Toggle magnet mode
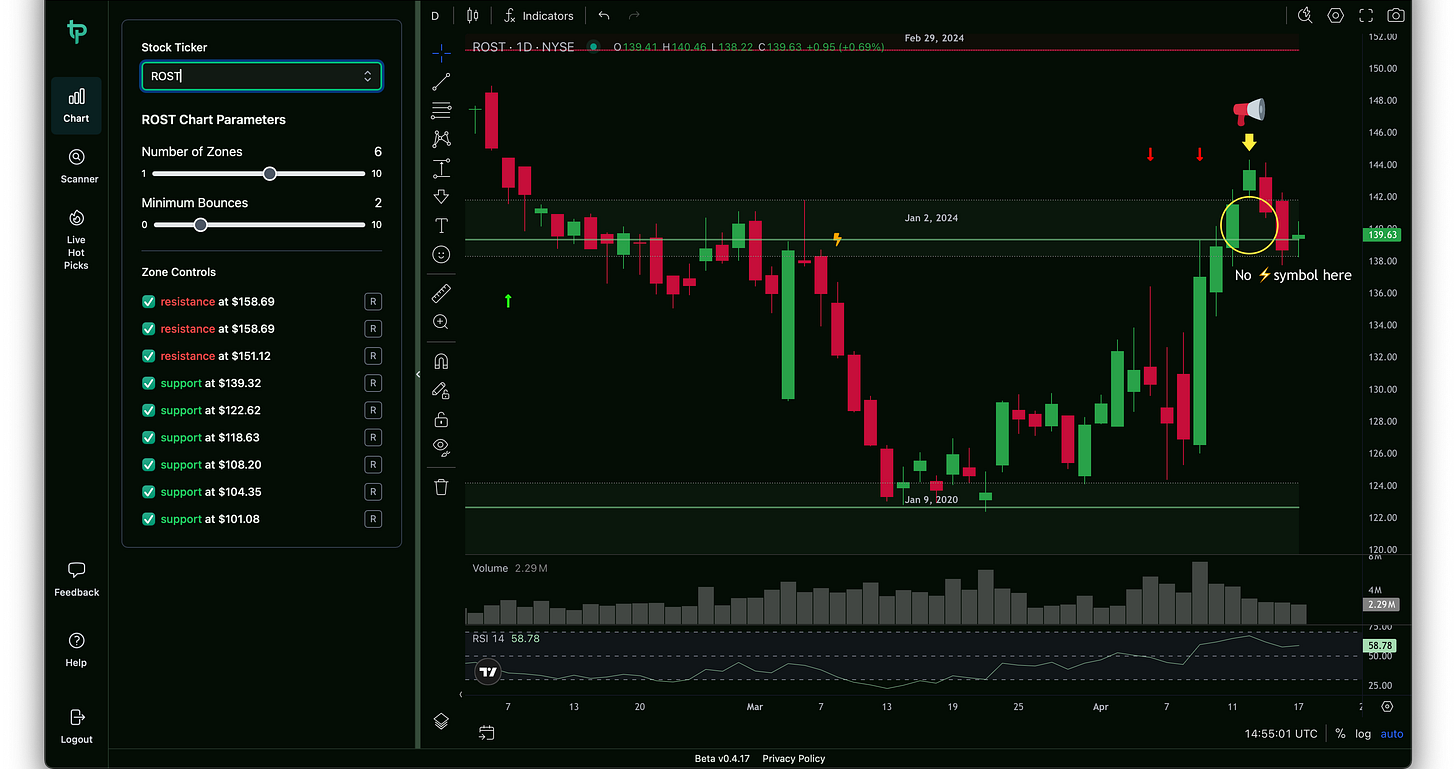Viewport: 1456px width, 769px height. [441, 361]
